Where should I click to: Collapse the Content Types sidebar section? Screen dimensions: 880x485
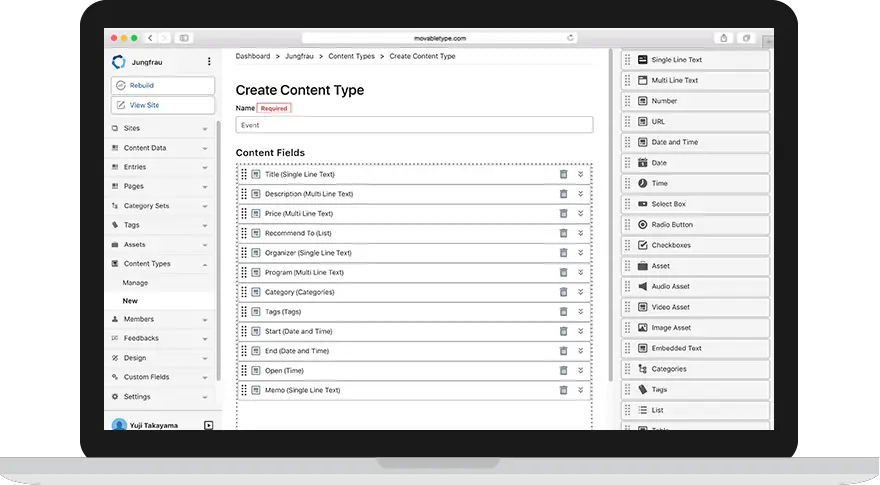coord(204,264)
